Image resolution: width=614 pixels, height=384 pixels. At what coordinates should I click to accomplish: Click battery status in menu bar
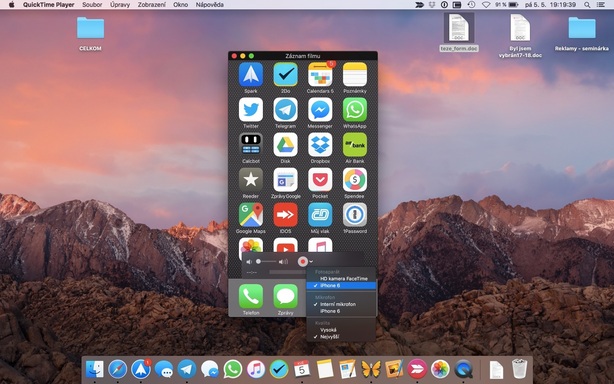click(507, 5)
